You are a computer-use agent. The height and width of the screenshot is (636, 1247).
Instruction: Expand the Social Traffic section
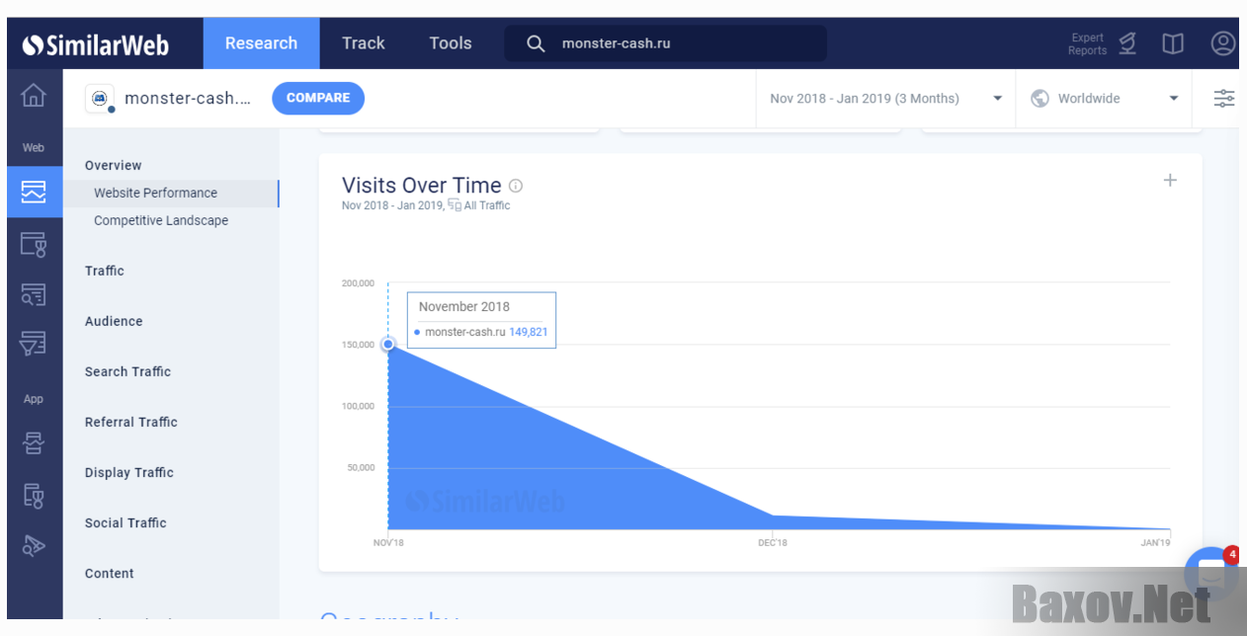[x=126, y=523]
